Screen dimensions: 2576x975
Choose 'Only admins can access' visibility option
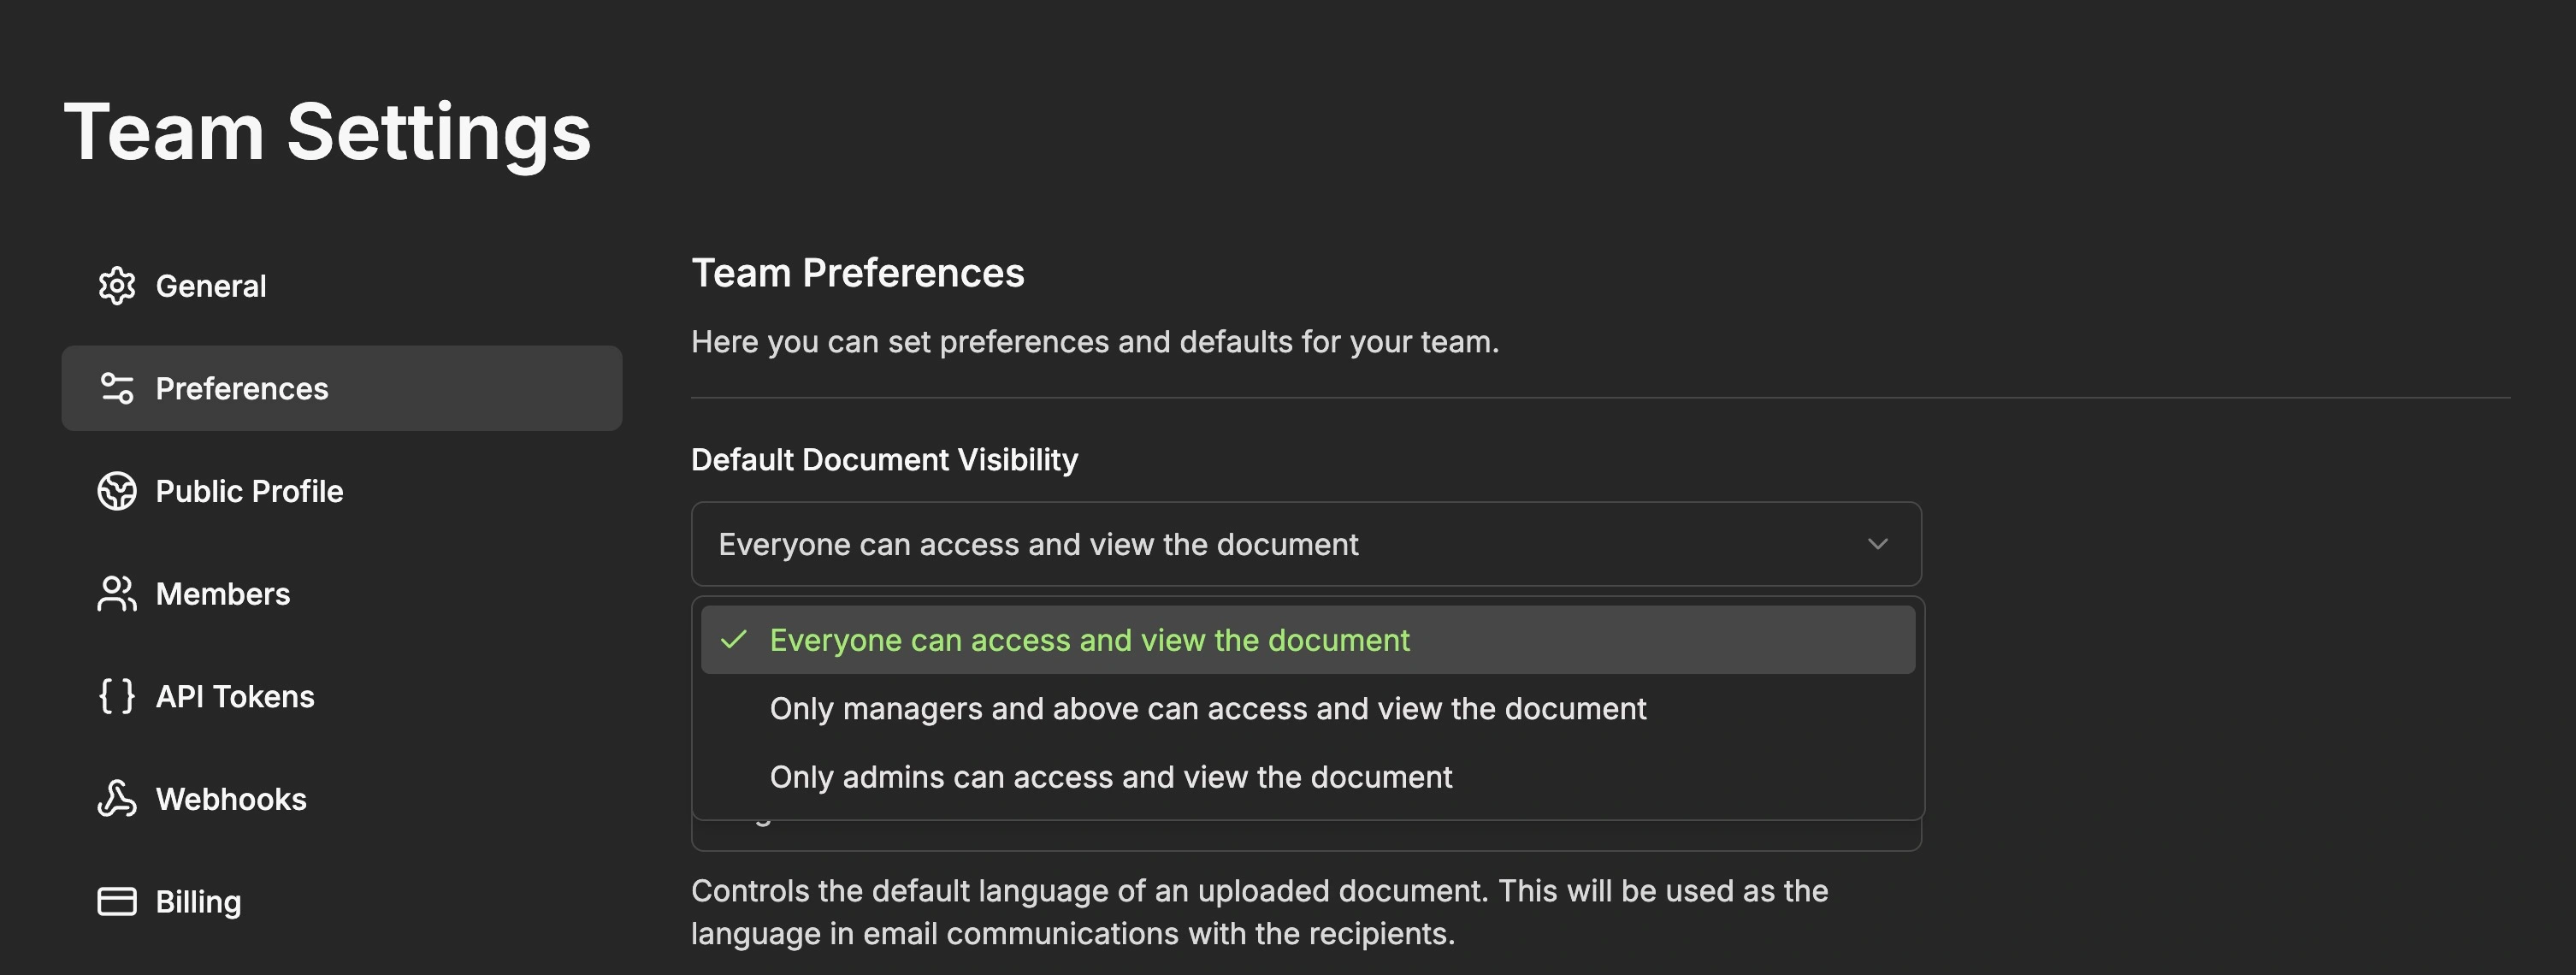pyautogui.click(x=1110, y=777)
